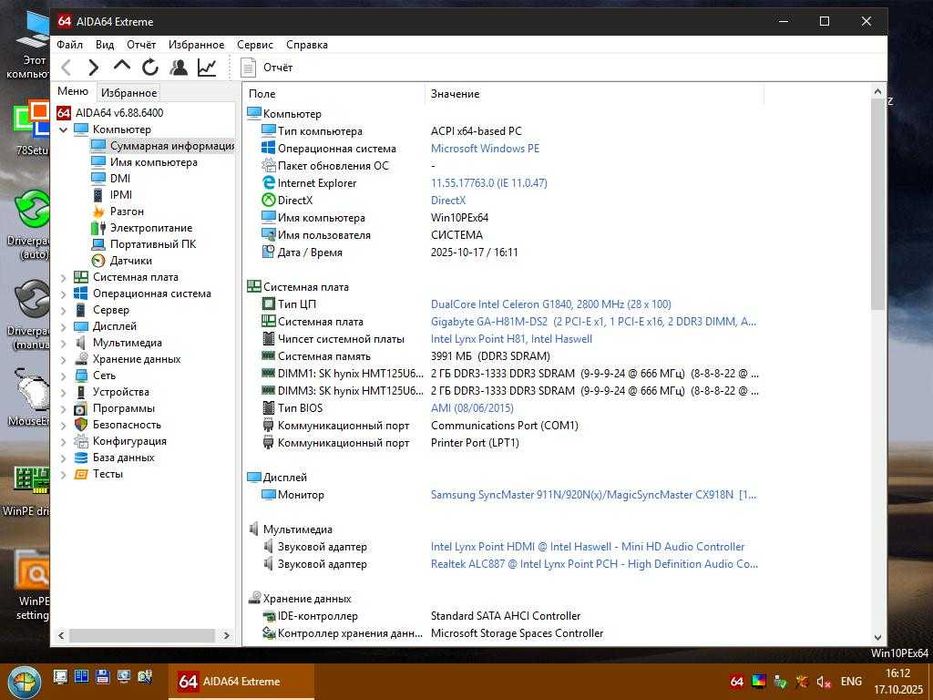
Task: Expand the Сеть tree node
Action: pyautogui.click(x=64, y=376)
